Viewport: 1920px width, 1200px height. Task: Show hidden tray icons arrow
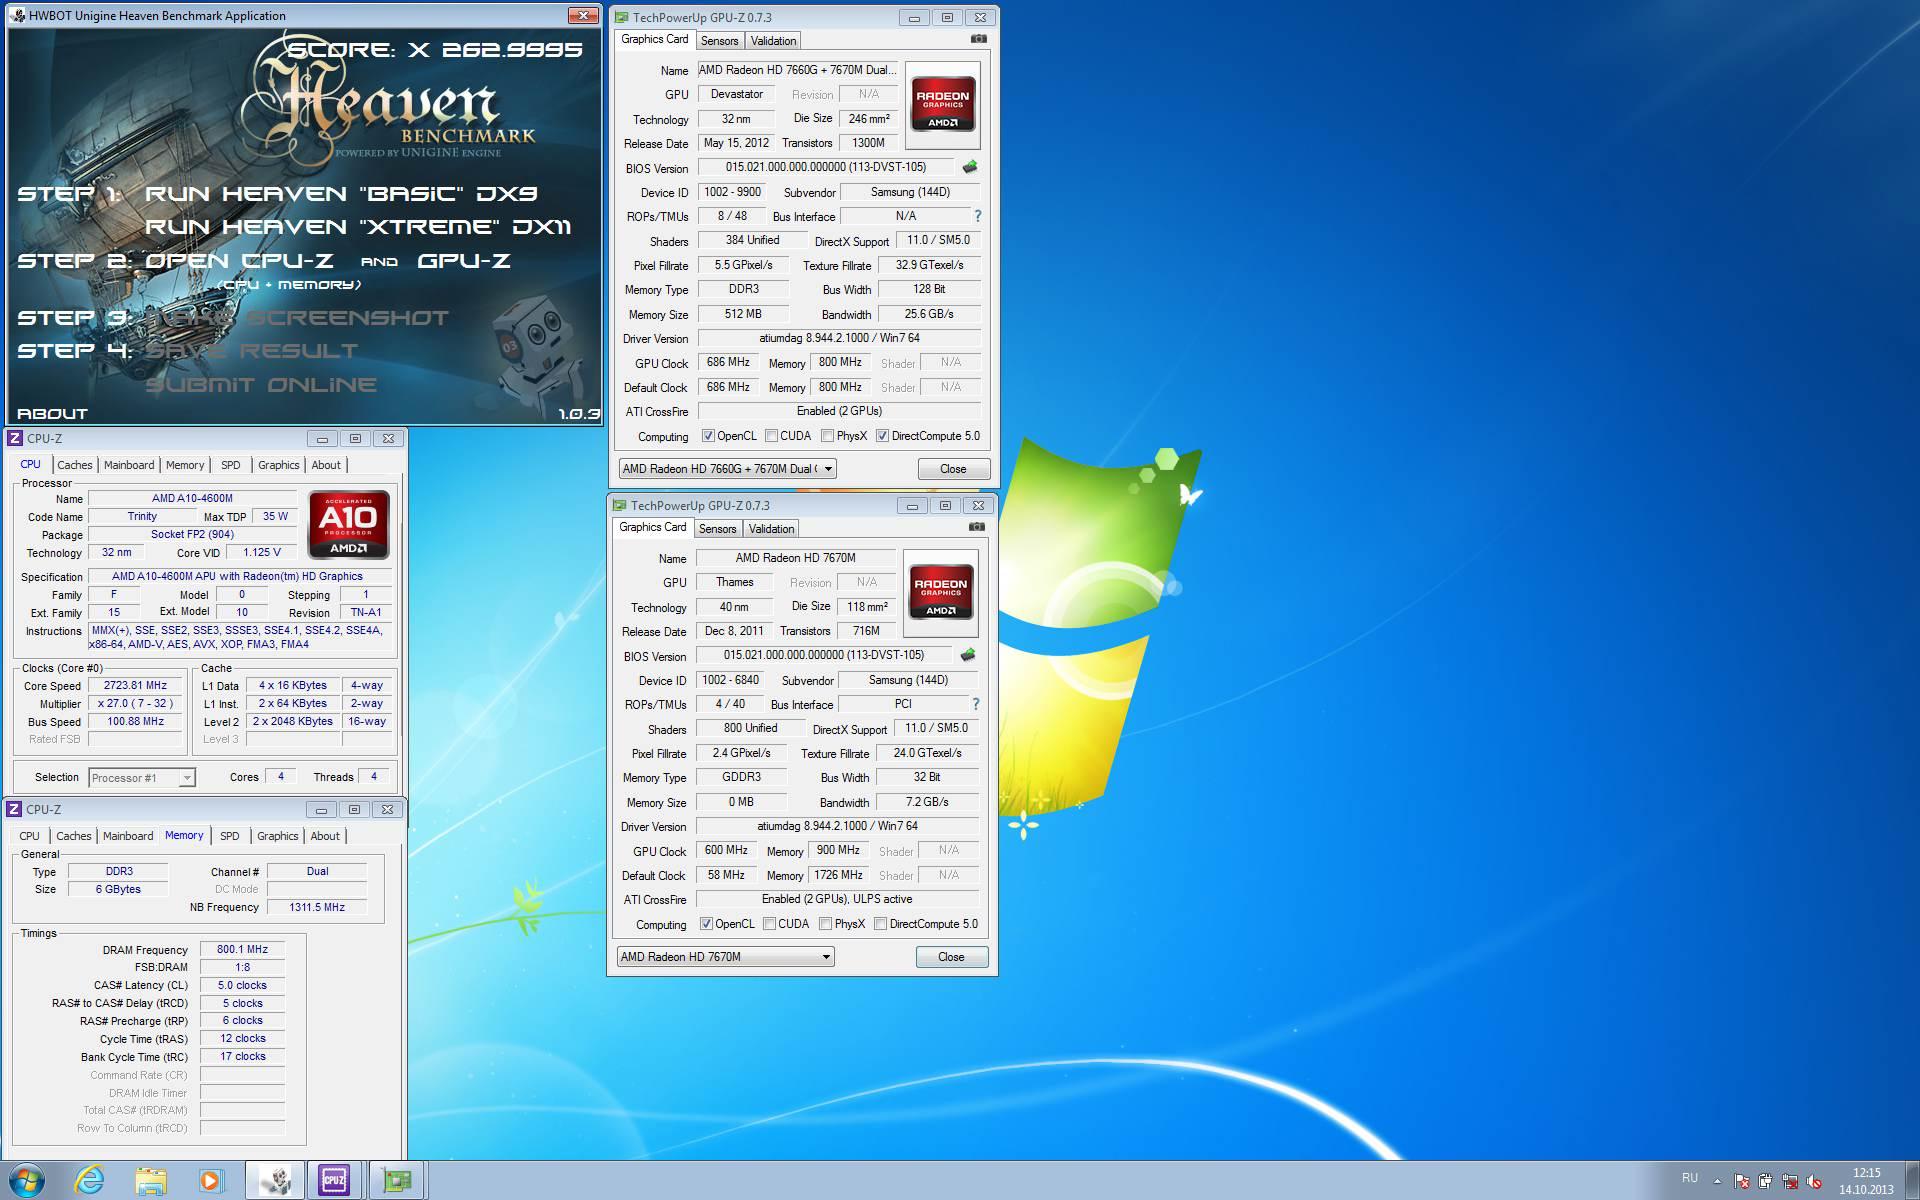[1717, 1181]
